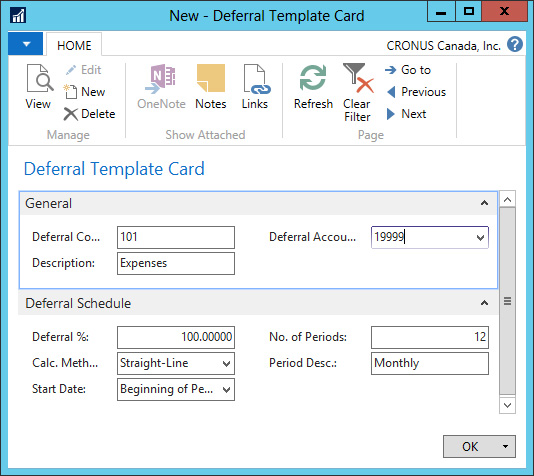The width and height of the screenshot is (534, 476).
Task: Open the blue help question mark
Action: 515,45
